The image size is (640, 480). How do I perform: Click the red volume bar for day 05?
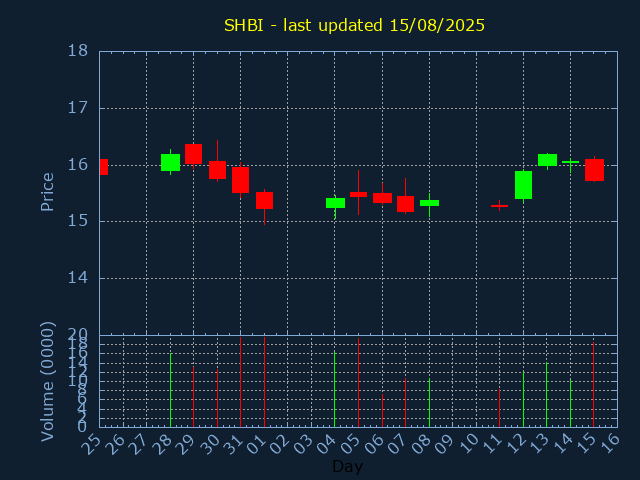tap(358, 382)
